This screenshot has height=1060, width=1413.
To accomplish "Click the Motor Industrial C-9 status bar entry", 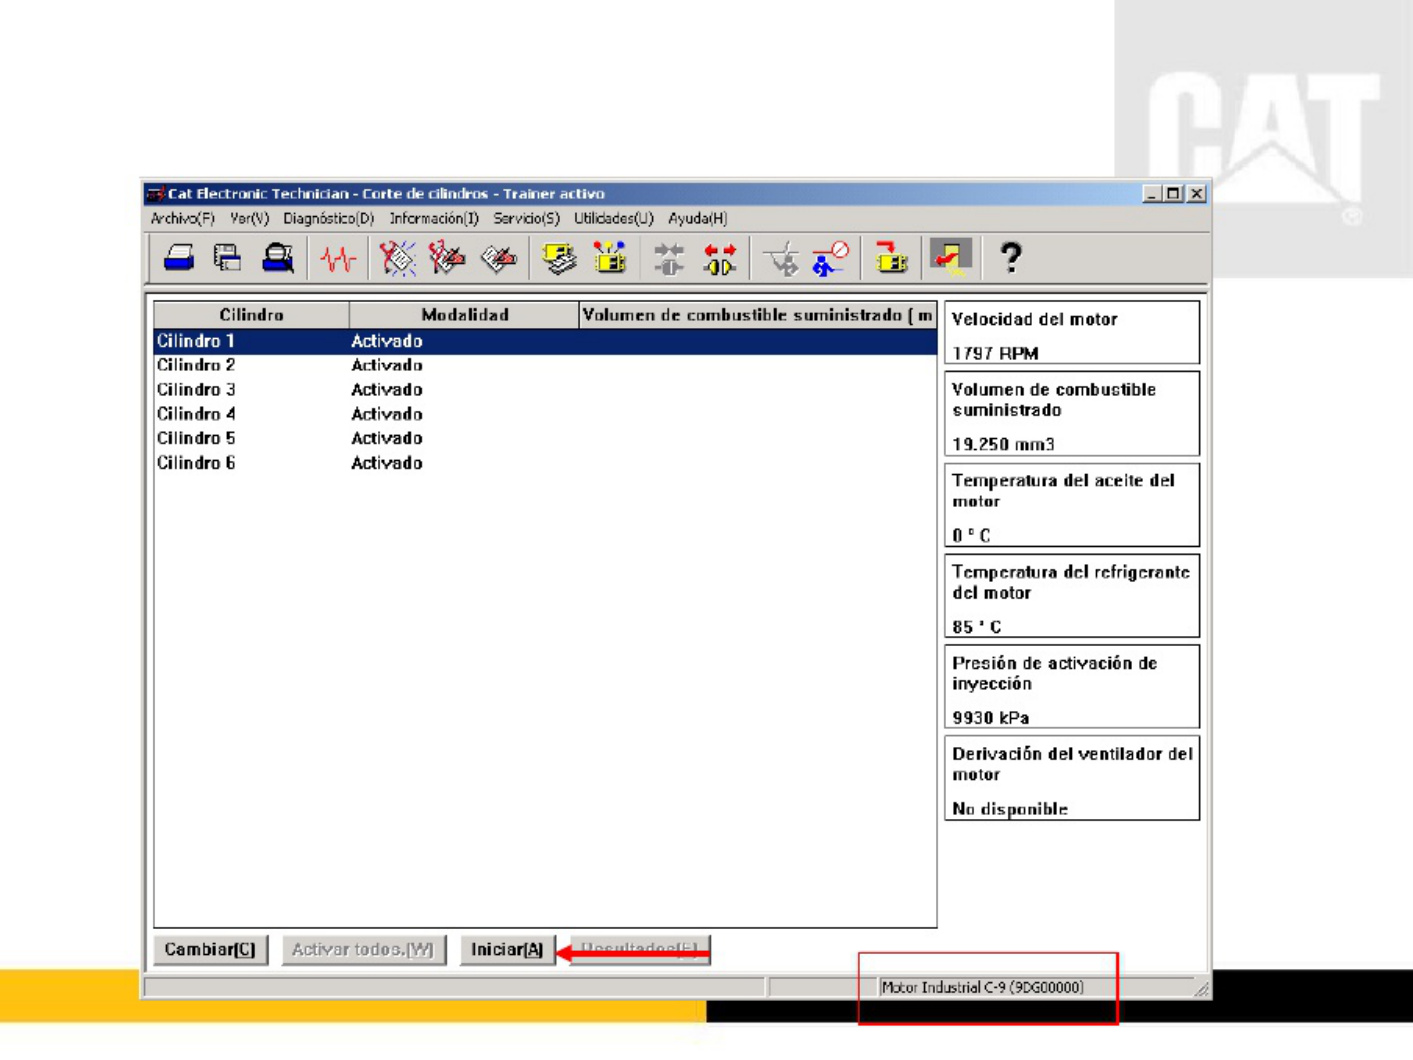I will [x=982, y=987].
